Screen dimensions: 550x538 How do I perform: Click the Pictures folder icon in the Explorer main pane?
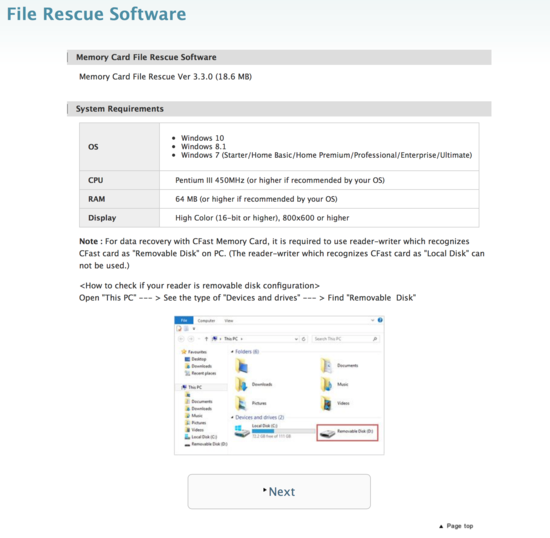241,403
